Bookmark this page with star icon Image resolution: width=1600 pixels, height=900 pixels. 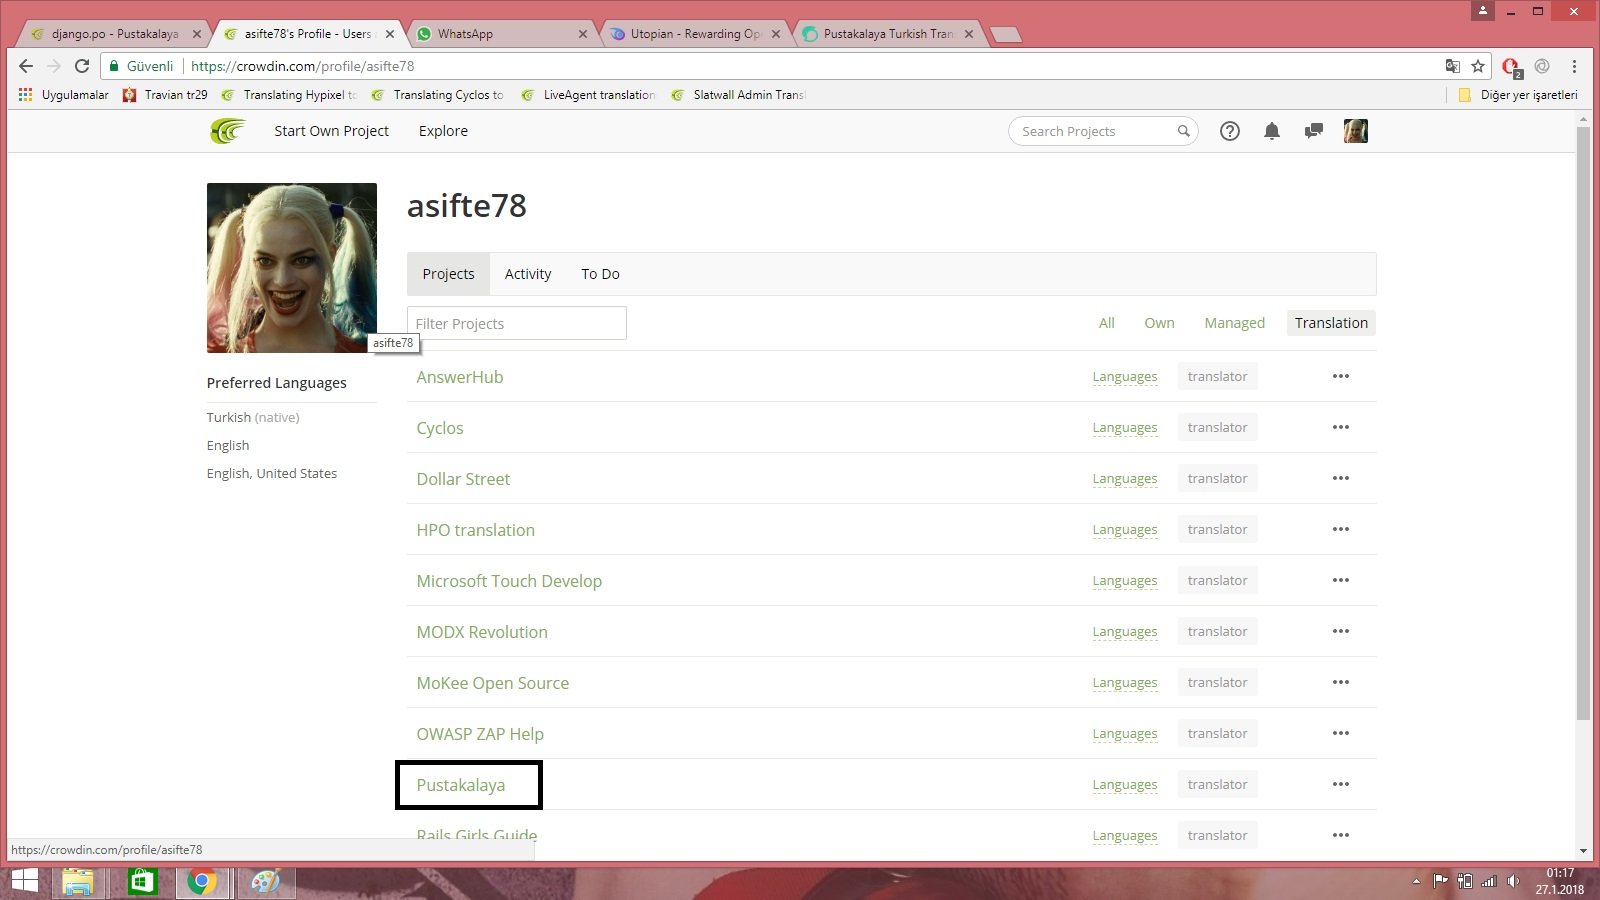(x=1478, y=66)
